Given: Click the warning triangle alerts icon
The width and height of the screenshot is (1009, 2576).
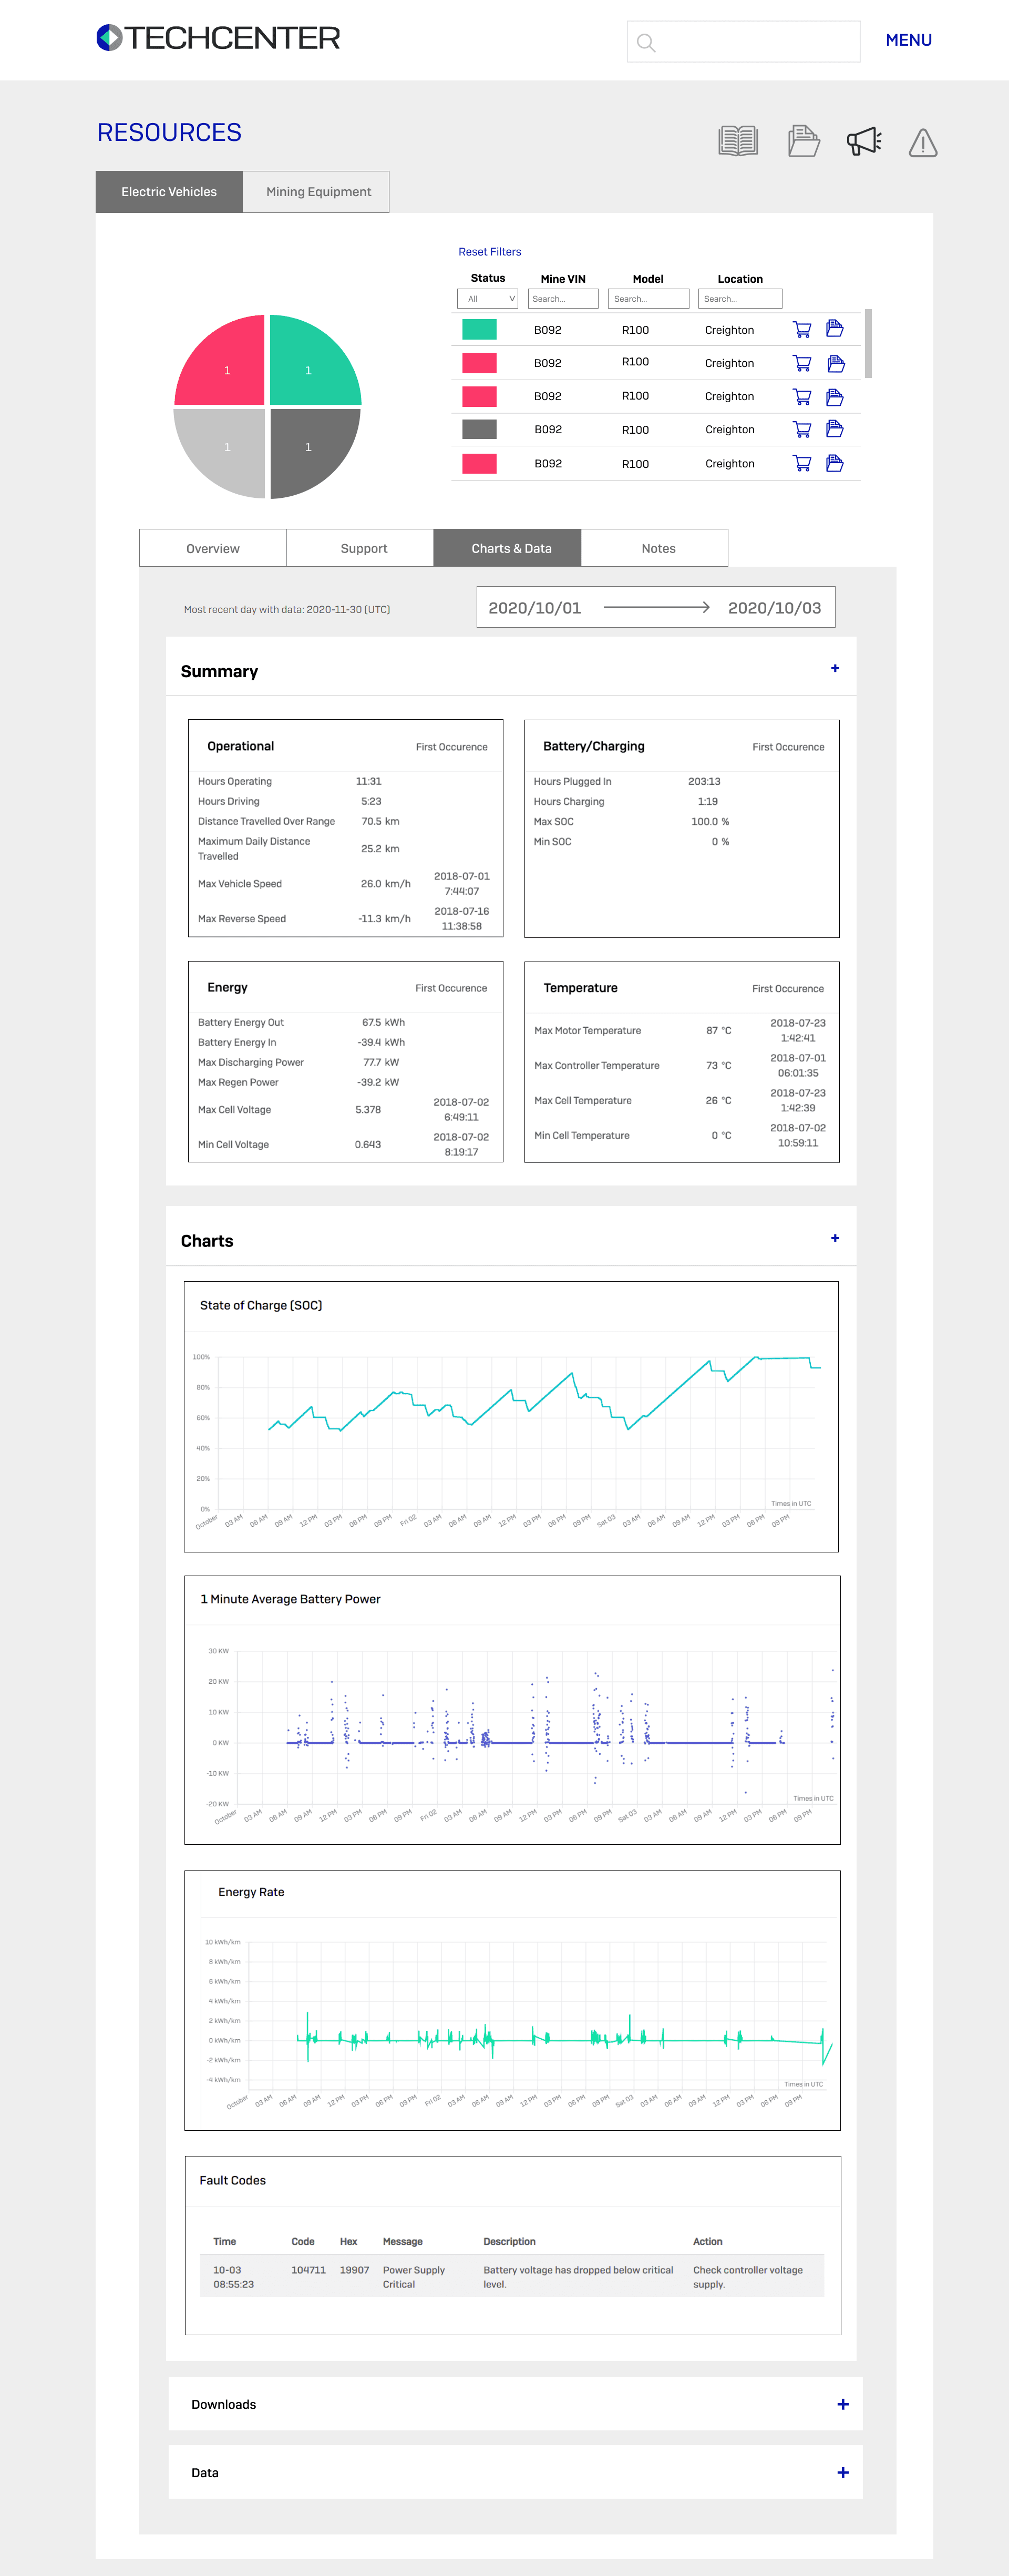Looking at the screenshot, I should tap(922, 143).
